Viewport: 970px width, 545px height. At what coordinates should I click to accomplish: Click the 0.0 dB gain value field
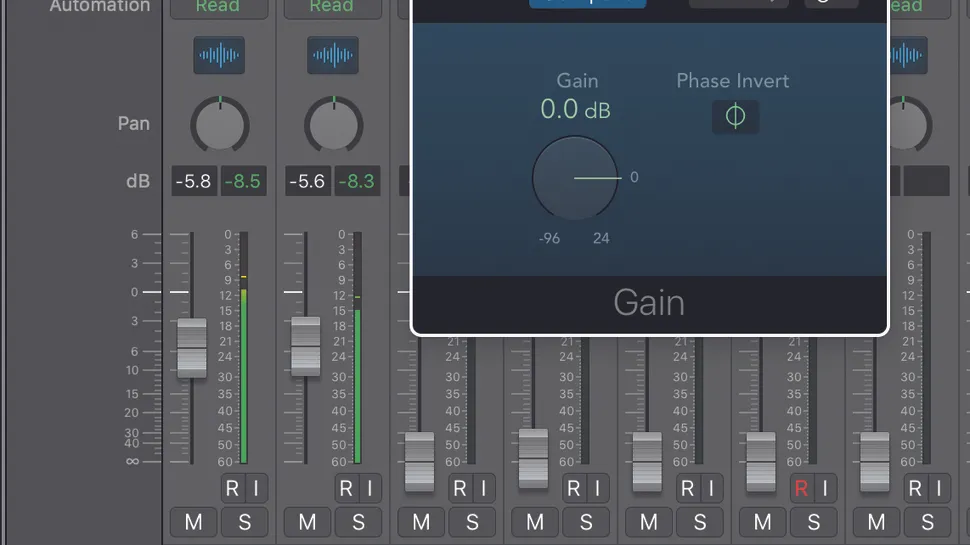pos(575,110)
